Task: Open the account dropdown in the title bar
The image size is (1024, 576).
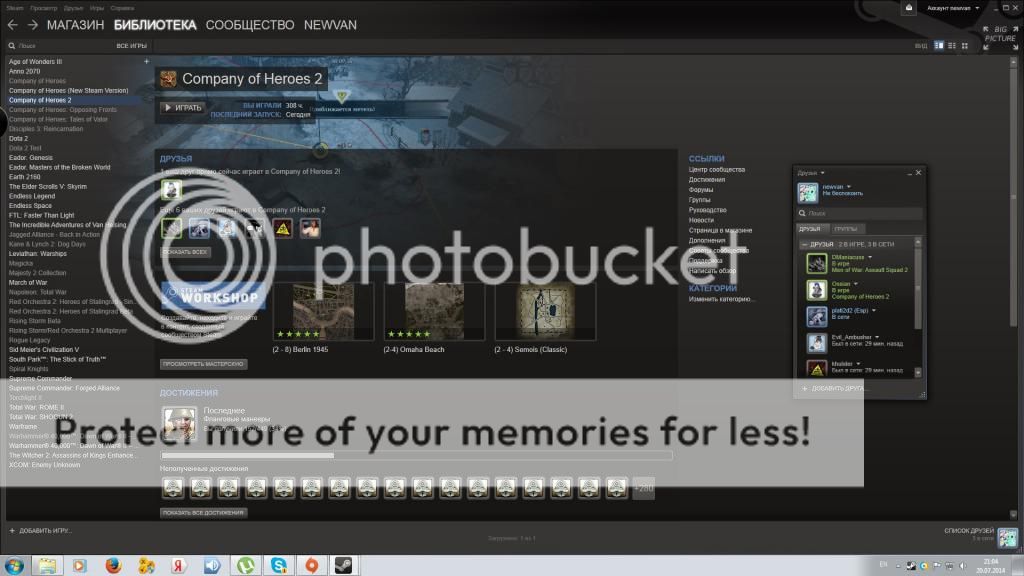Action: click(953, 8)
